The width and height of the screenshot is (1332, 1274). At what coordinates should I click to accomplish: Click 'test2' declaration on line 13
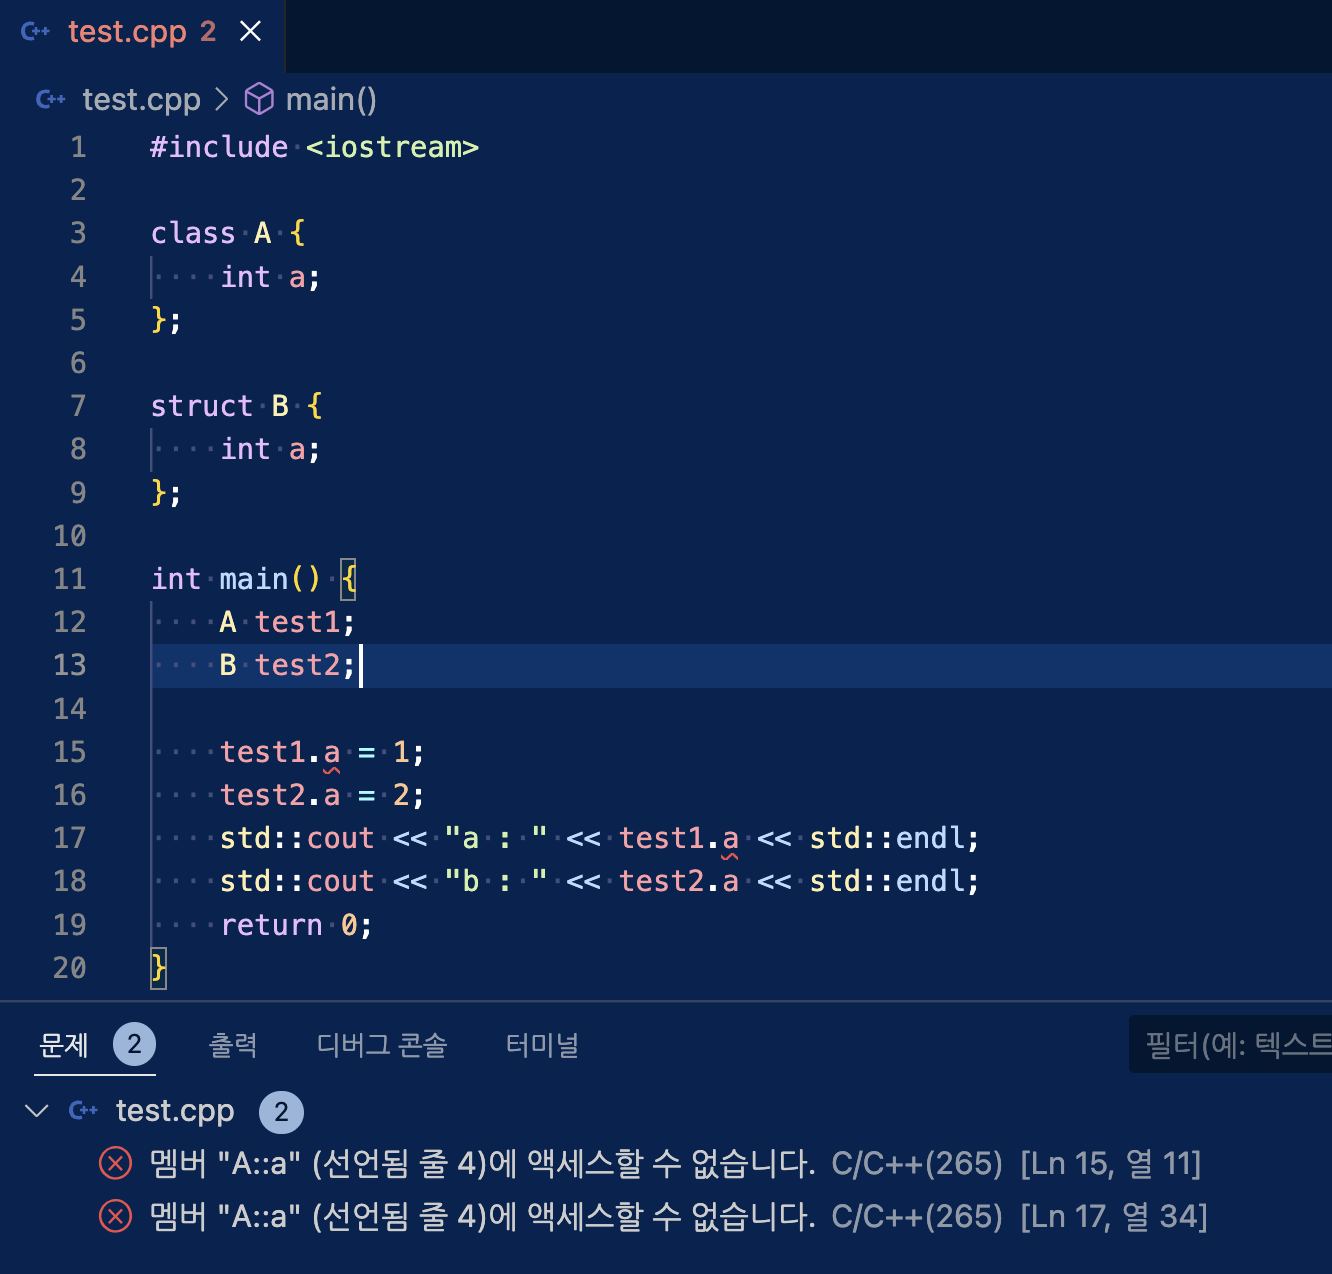click(x=297, y=666)
